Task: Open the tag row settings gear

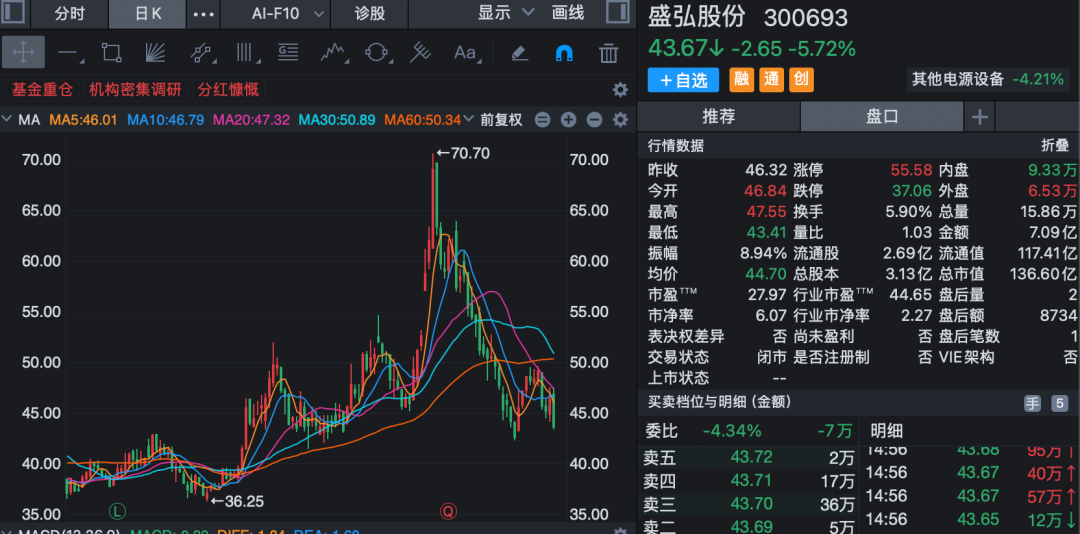Action: click(621, 90)
